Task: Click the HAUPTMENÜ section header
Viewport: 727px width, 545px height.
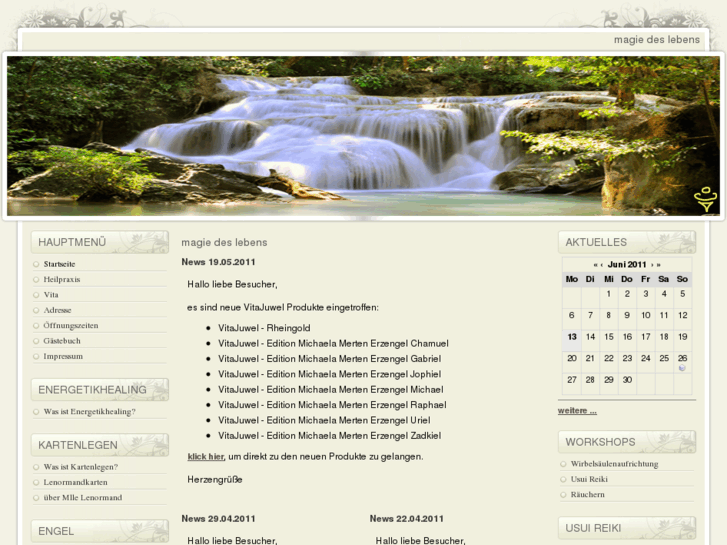Action: pyautogui.click(x=100, y=242)
